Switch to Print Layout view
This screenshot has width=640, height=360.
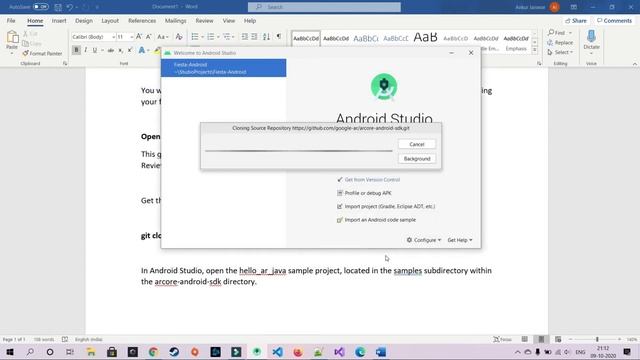tap(541, 340)
